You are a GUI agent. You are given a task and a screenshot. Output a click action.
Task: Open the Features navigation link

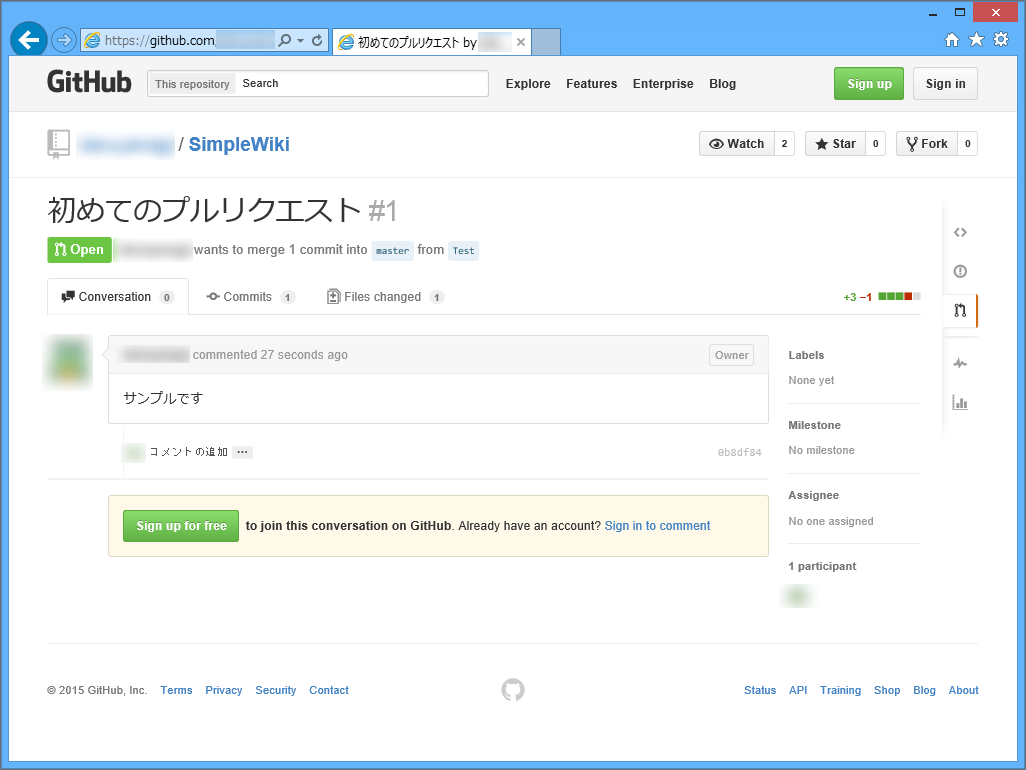click(592, 84)
